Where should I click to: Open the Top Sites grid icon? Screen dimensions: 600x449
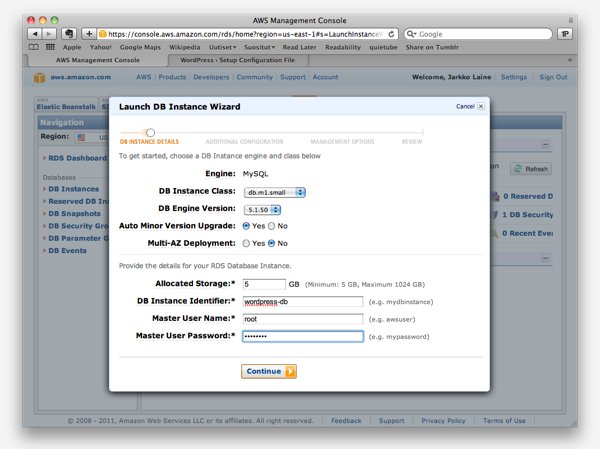point(51,46)
